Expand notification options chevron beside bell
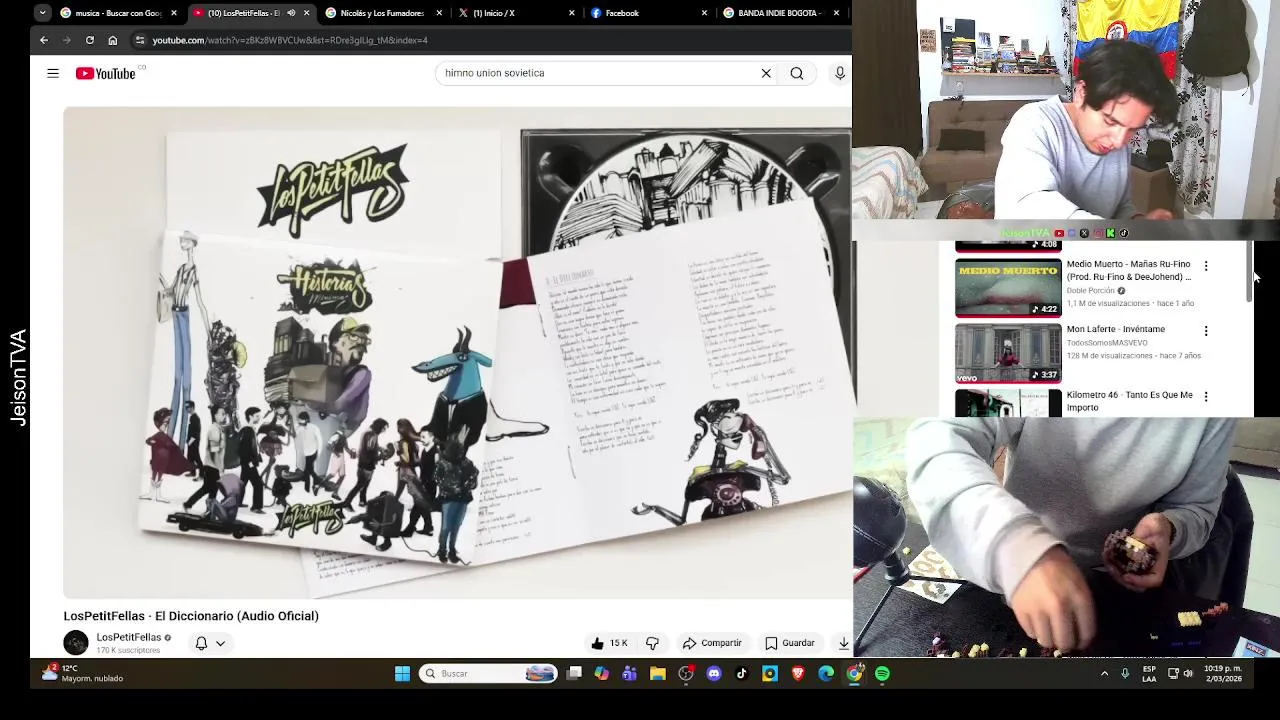Image resolution: width=1280 pixels, height=720 pixels. (x=220, y=644)
